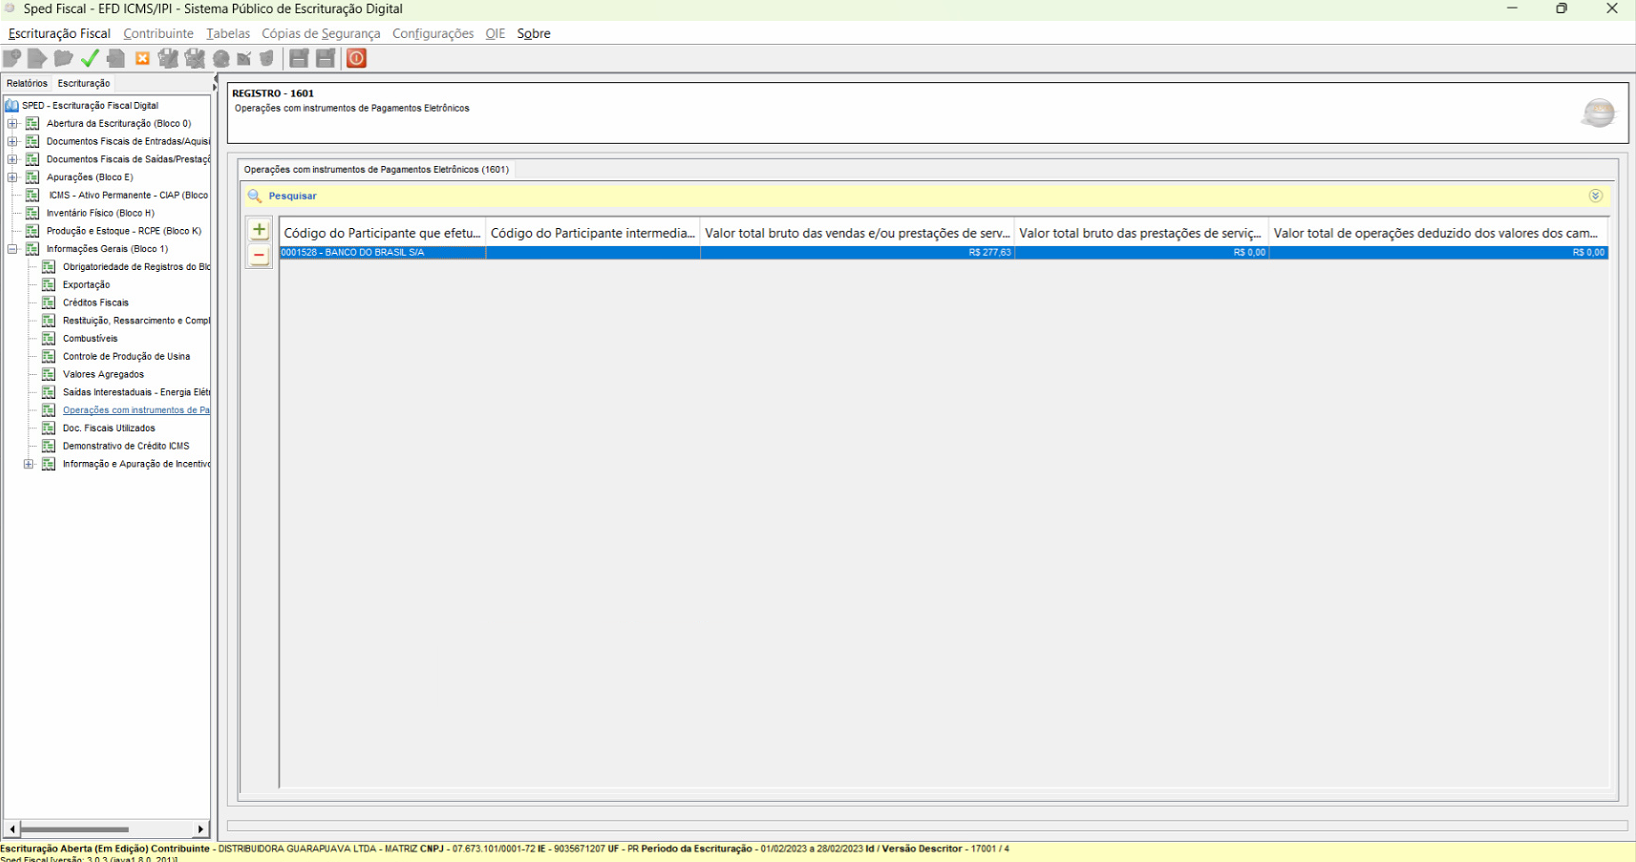Screen dimensions: 1636x862
Task: Click the grey shield toolbar icon
Action: tap(267, 58)
